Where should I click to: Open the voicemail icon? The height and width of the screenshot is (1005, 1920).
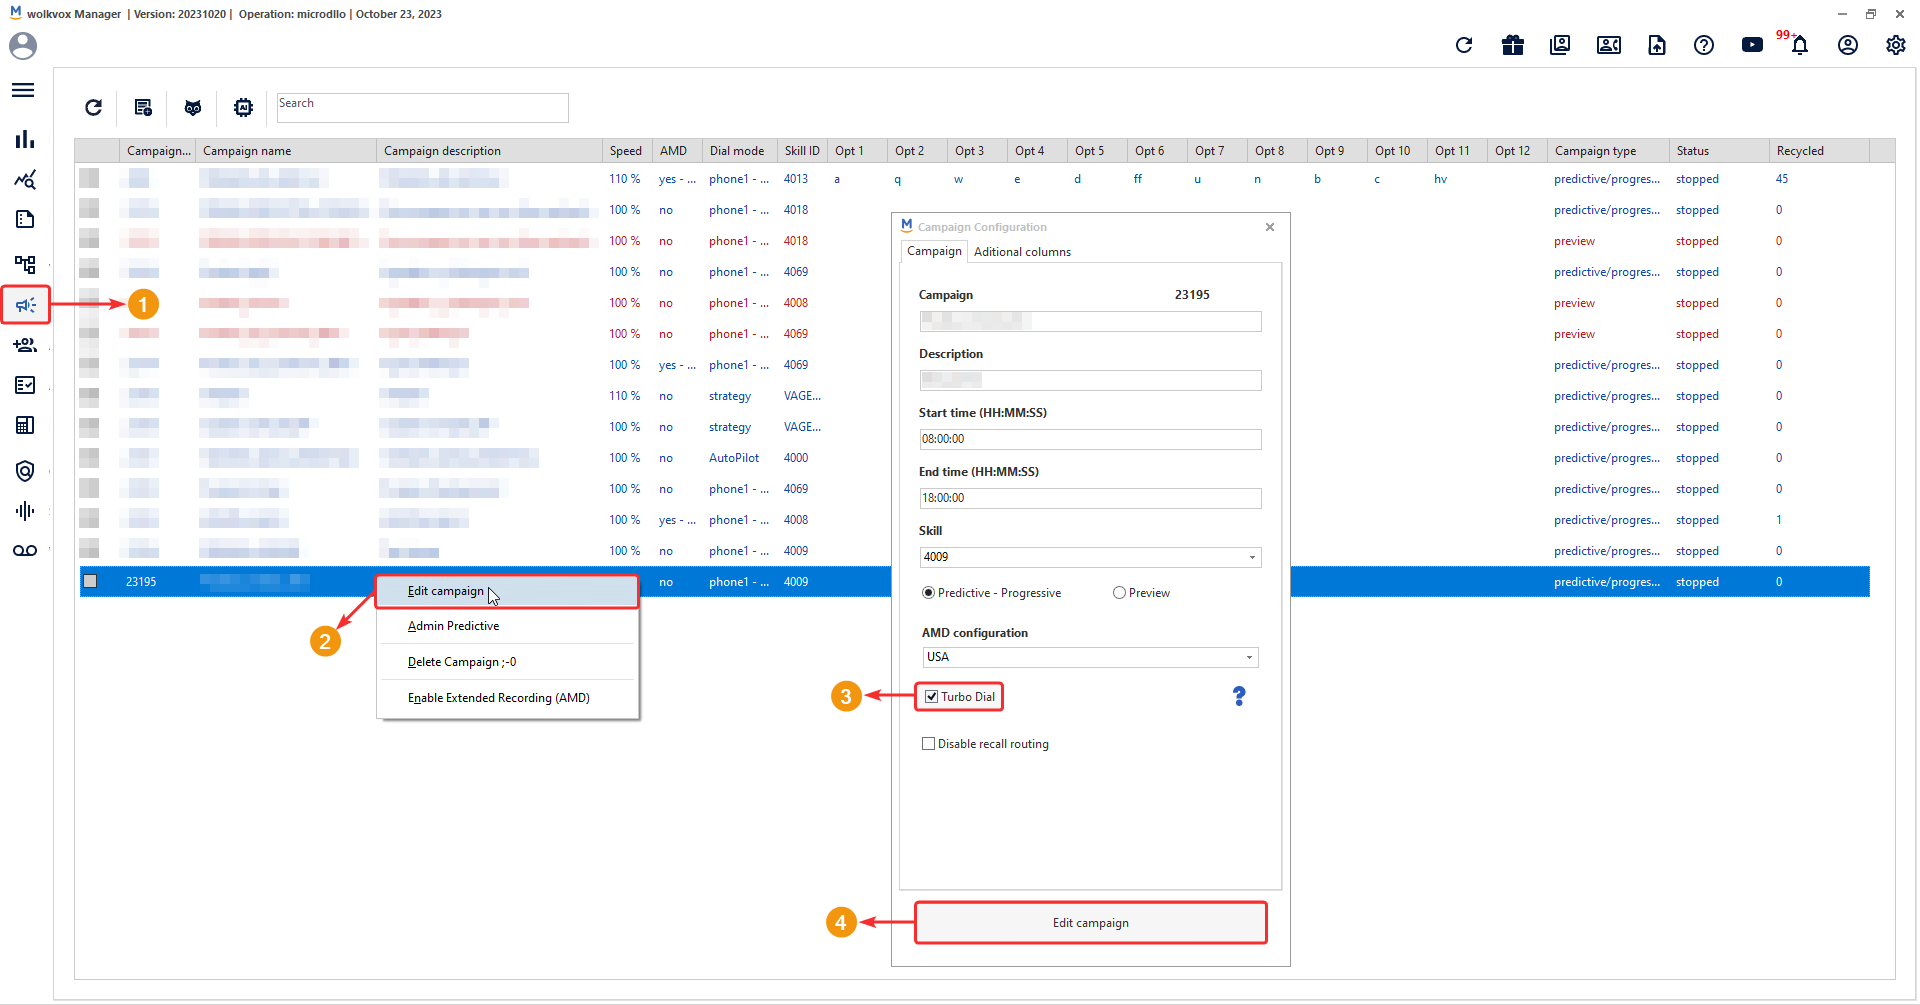(x=25, y=550)
